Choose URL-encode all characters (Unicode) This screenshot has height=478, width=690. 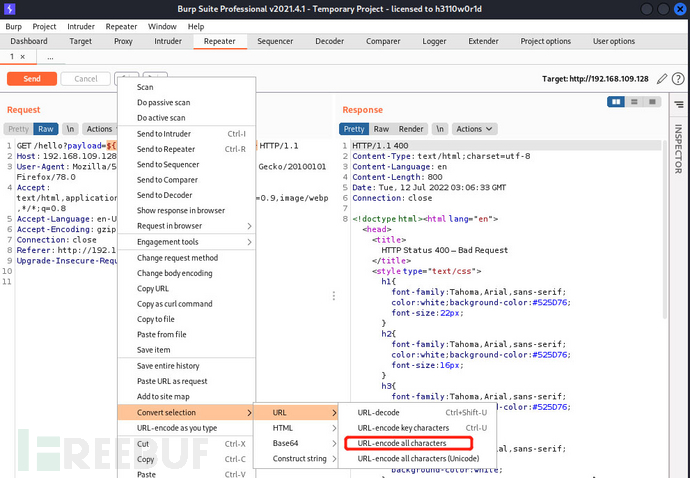pyautogui.click(x=418, y=459)
